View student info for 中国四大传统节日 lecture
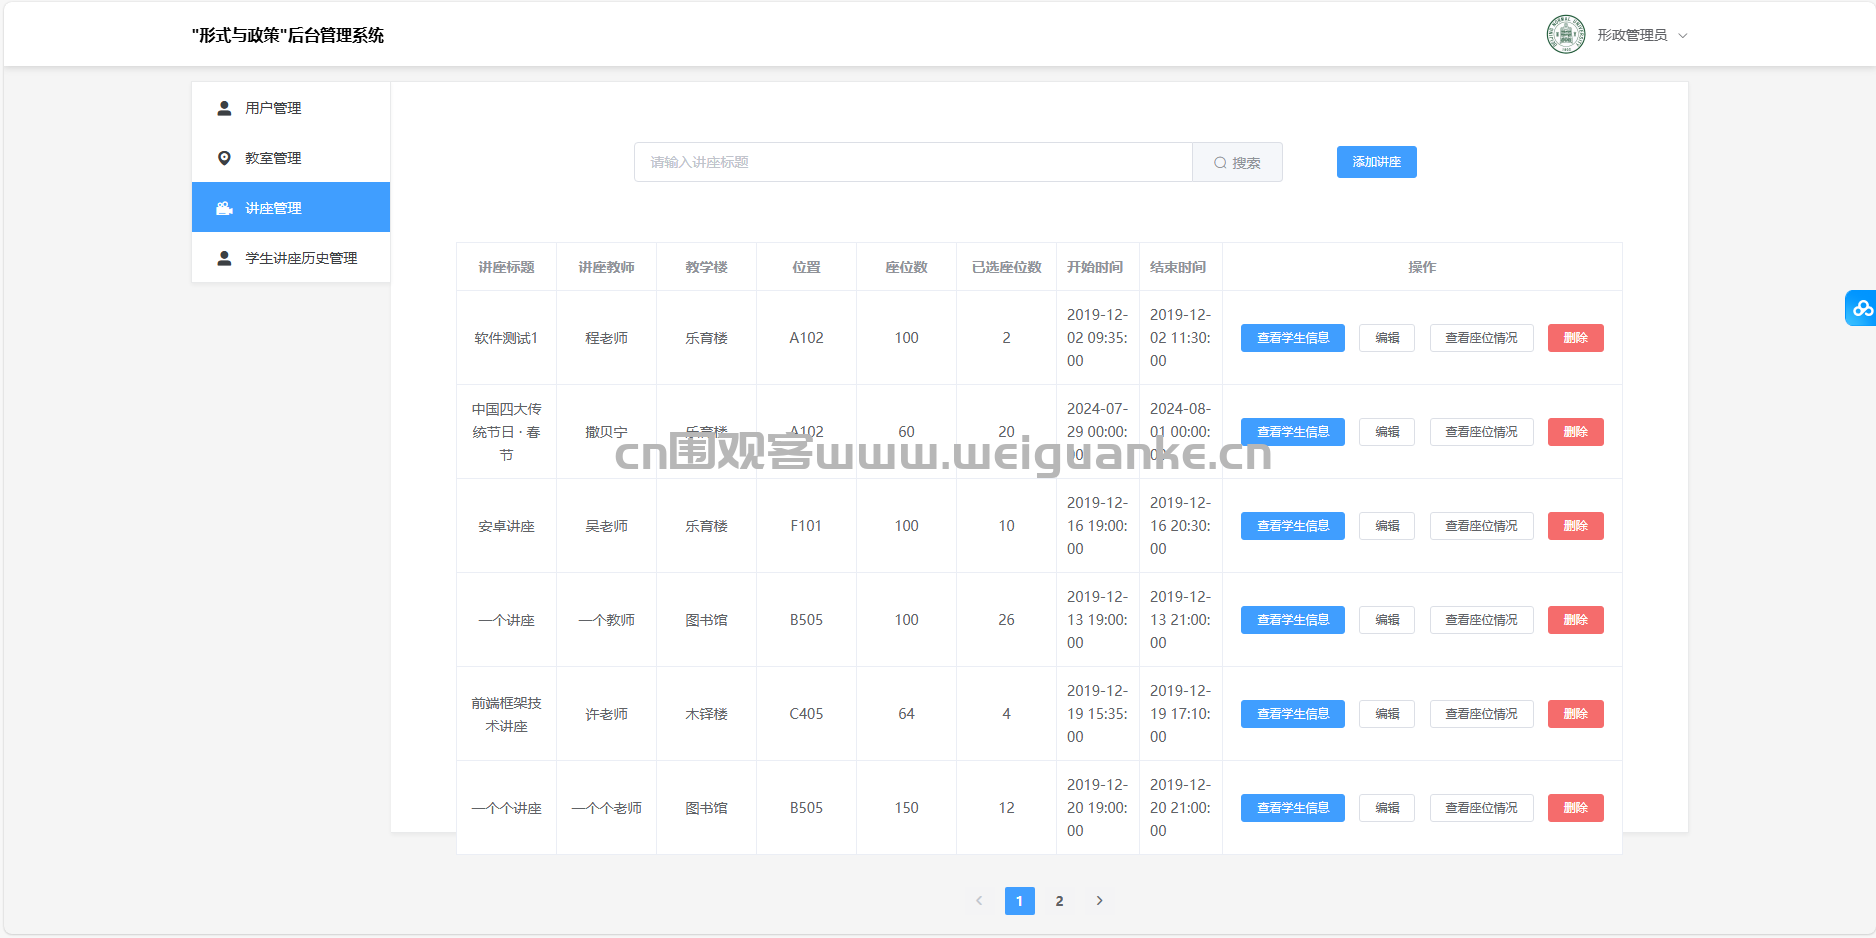The height and width of the screenshot is (938, 1876). [1293, 432]
